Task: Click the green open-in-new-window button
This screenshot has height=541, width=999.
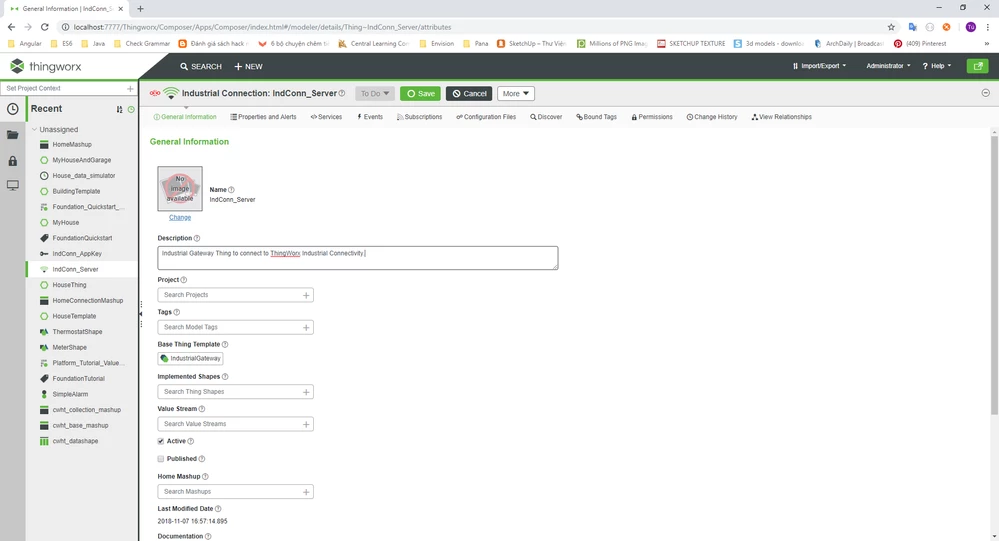Action: pos(977,66)
